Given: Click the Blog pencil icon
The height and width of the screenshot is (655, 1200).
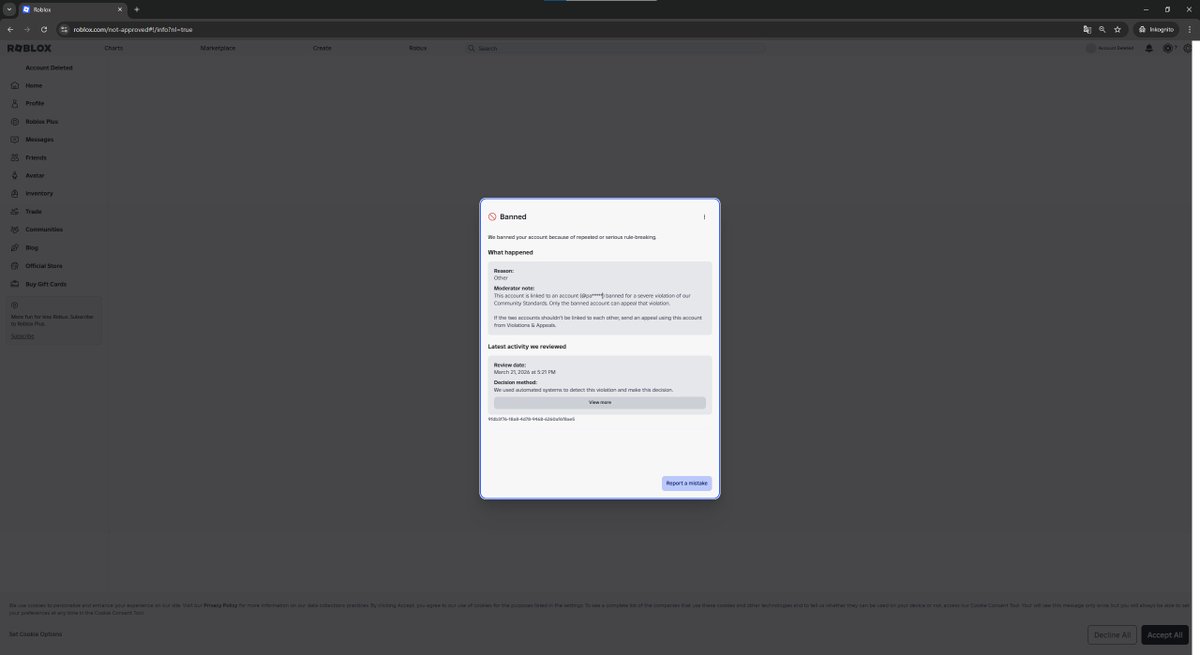Looking at the screenshot, I should 15,248.
